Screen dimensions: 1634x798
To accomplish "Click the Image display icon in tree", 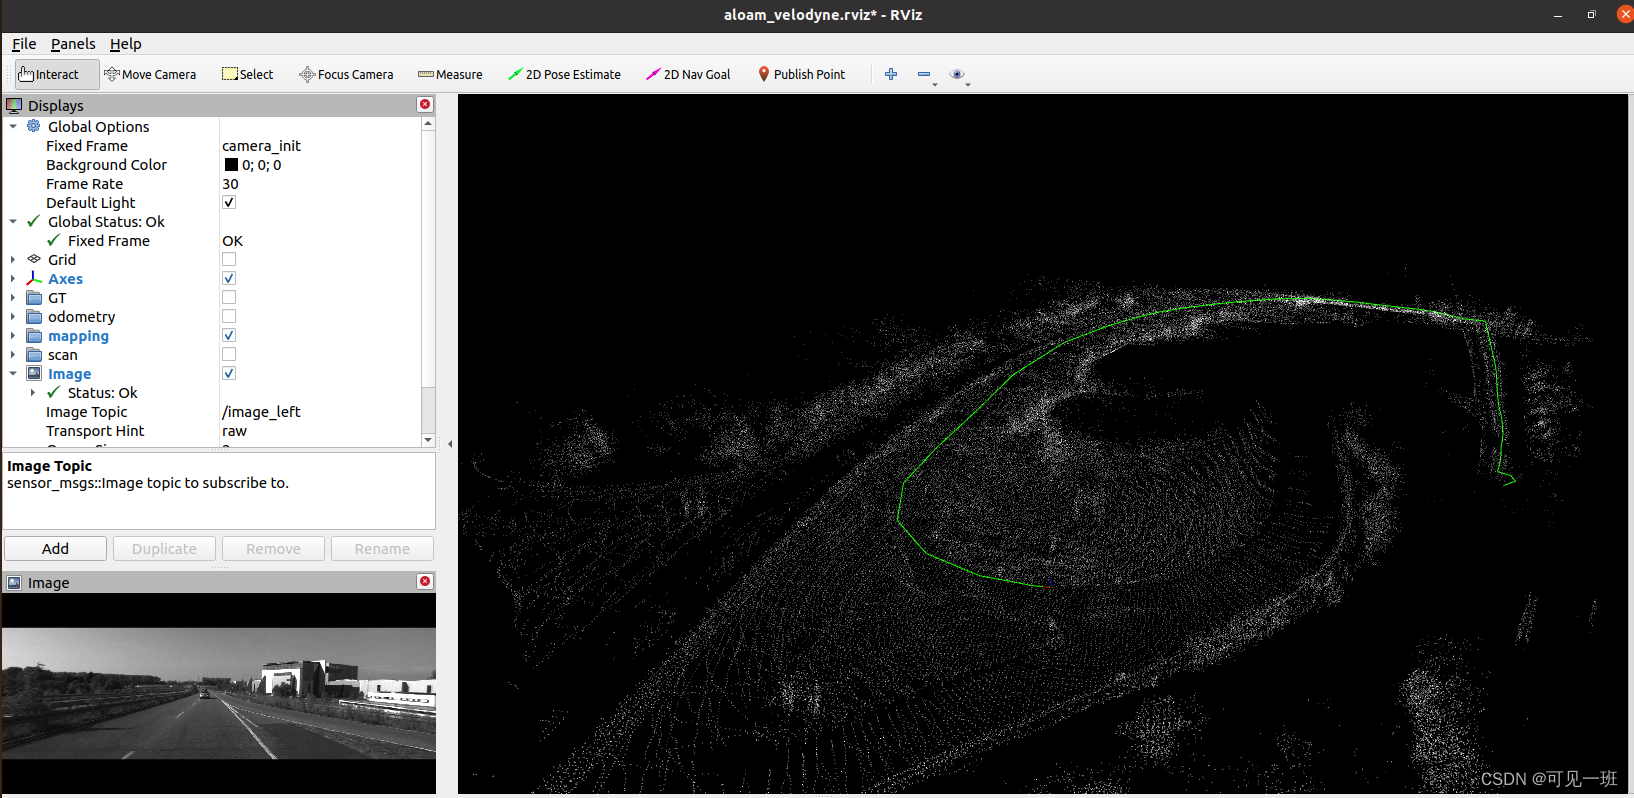I will click(x=34, y=373).
